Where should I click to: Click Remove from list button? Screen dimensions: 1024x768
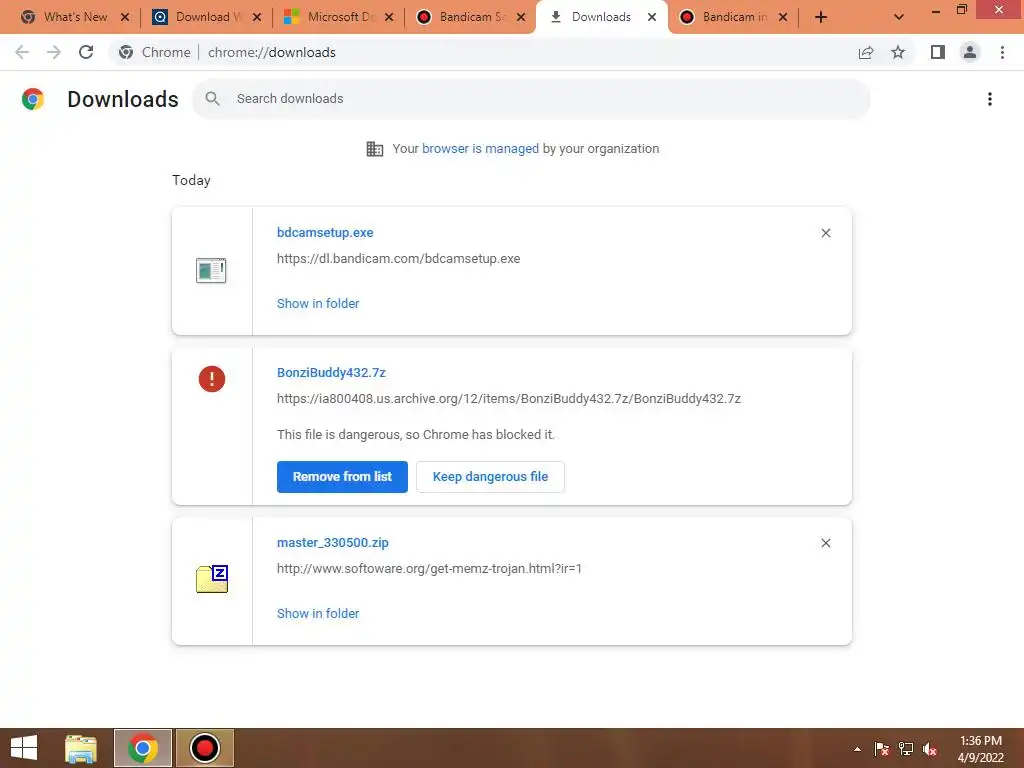click(342, 477)
